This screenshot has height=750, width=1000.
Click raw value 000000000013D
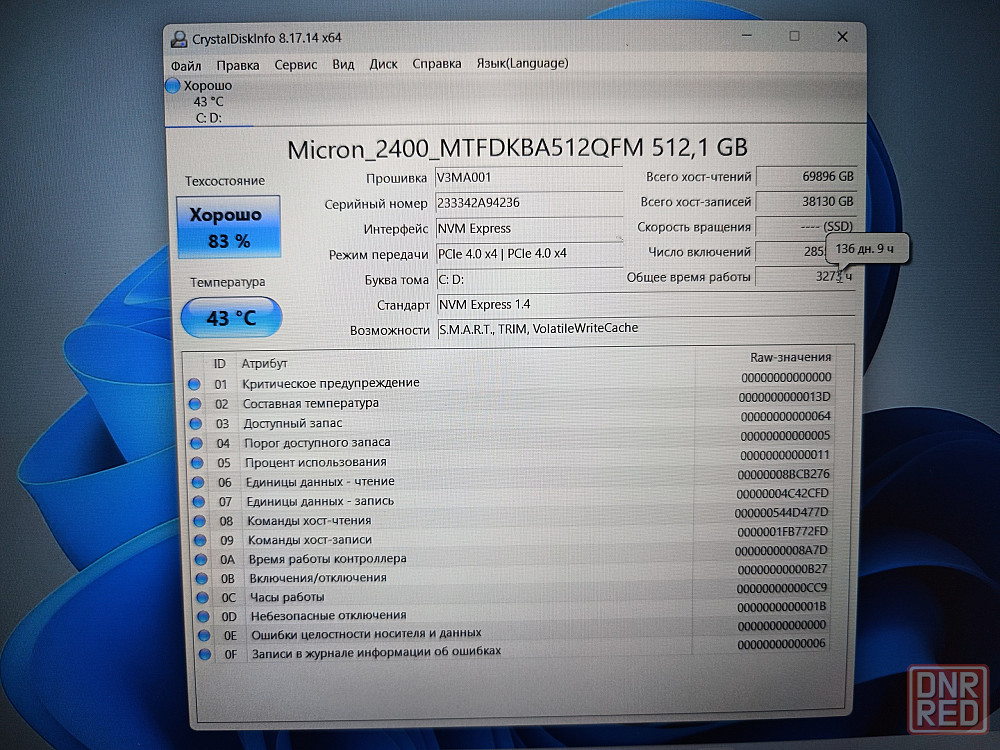click(x=784, y=397)
